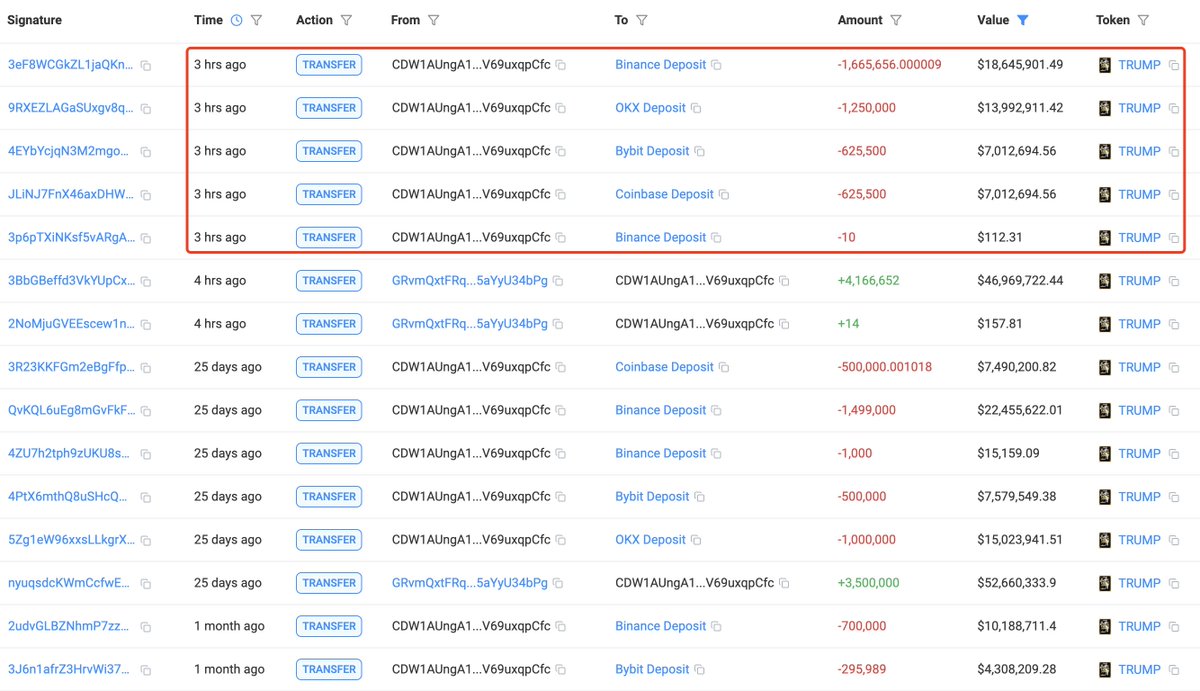The image size is (1200, 691).
Task: Copy Bybit Deposit address in $7,012,694.56 row
Action: 700,152
